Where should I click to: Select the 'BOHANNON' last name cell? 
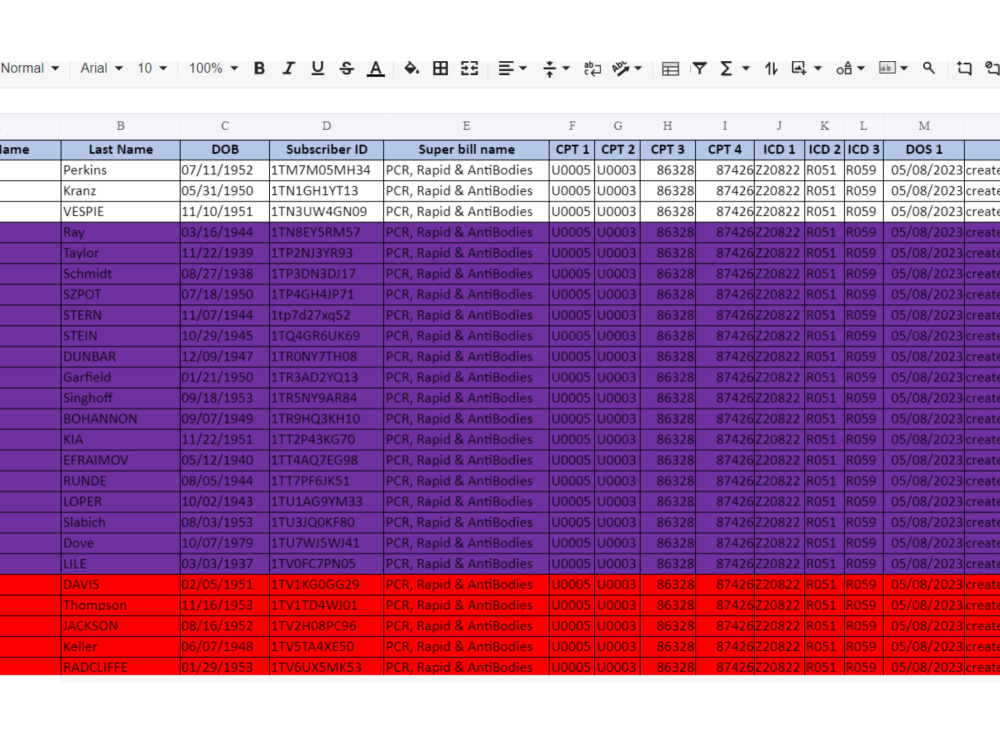(121, 419)
